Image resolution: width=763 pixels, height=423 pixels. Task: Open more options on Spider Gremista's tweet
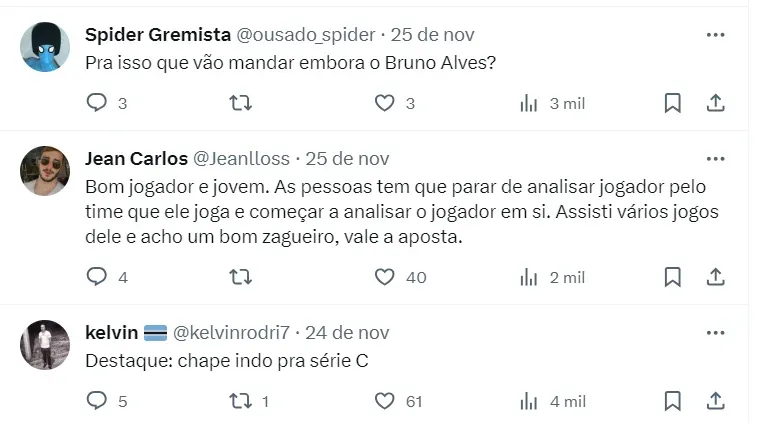pyautogui.click(x=715, y=34)
